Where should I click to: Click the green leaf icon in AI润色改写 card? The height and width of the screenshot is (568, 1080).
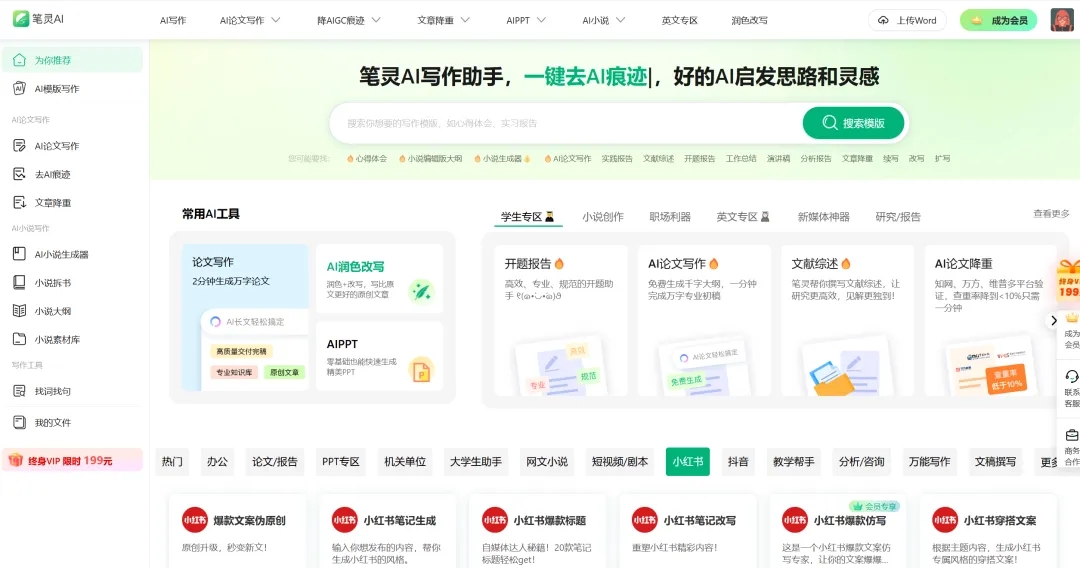pos(421,292)
